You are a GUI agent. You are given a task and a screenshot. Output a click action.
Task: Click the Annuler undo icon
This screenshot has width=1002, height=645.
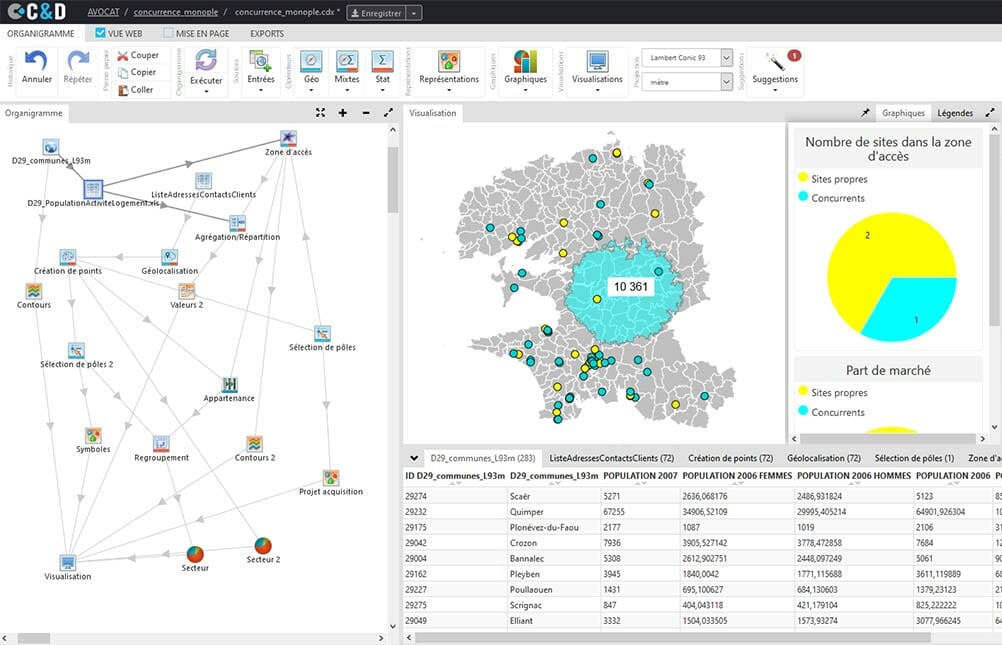(36, 61)
